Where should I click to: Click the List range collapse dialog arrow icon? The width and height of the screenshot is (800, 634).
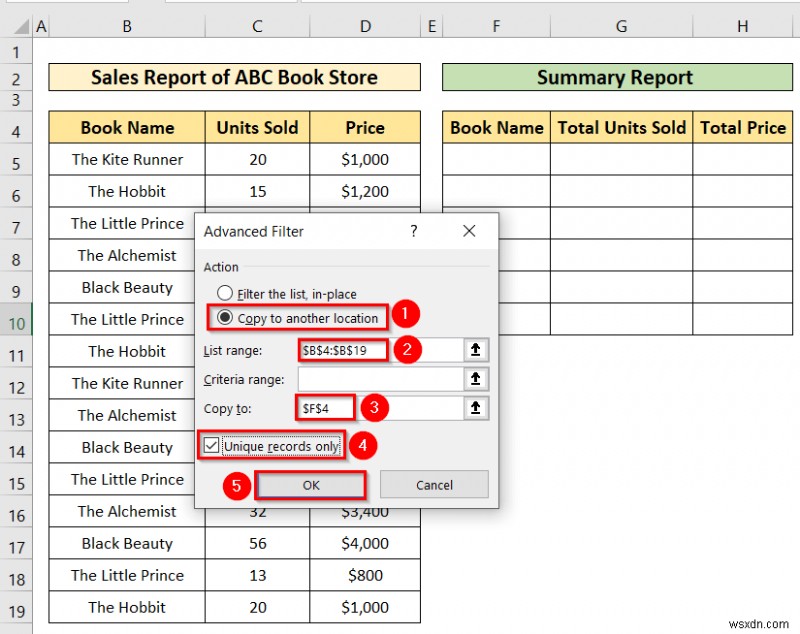(x=477, y=350)
